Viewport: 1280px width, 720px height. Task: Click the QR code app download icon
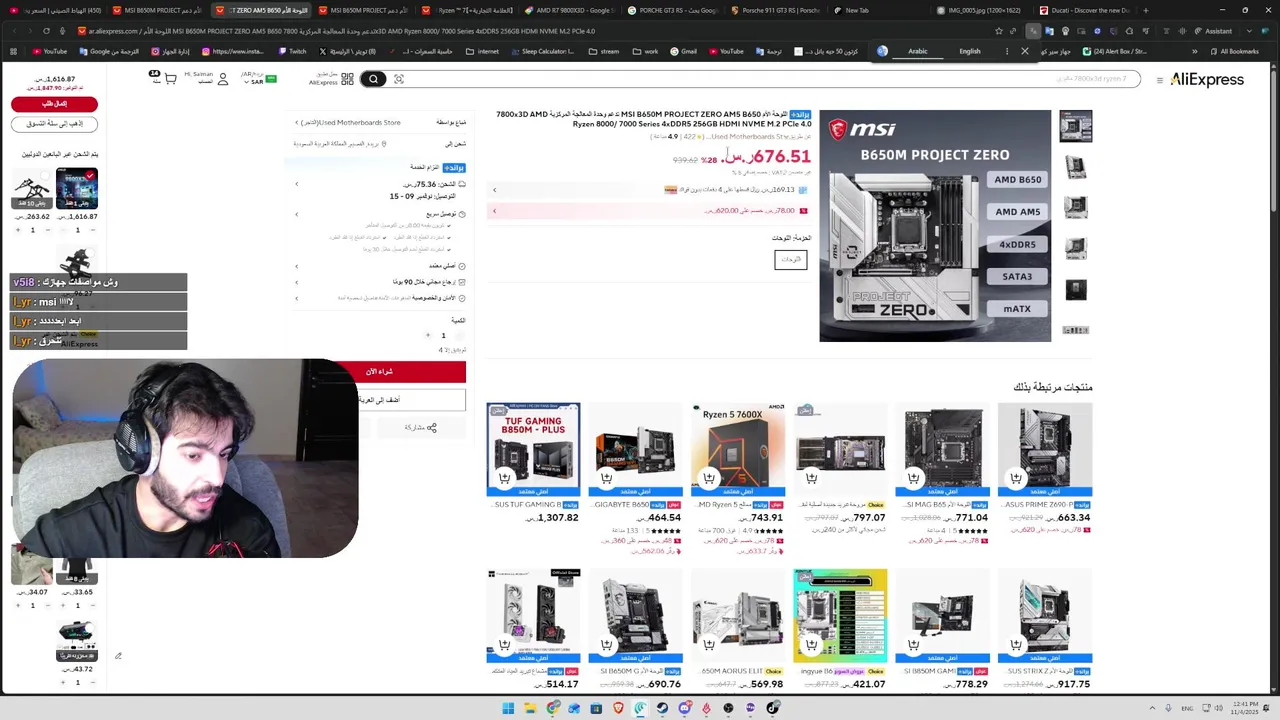point(347,79)
